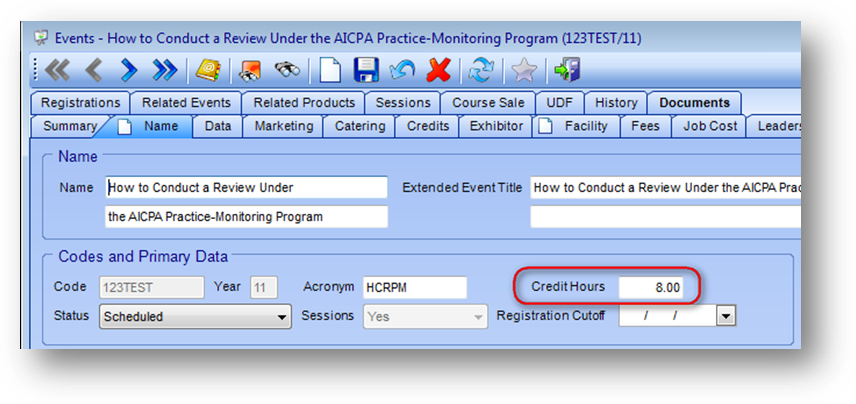The width and height of the screenshot is (856, 404).
Task: Click the Registration Cutoff date field
Action: coord(668,316)
